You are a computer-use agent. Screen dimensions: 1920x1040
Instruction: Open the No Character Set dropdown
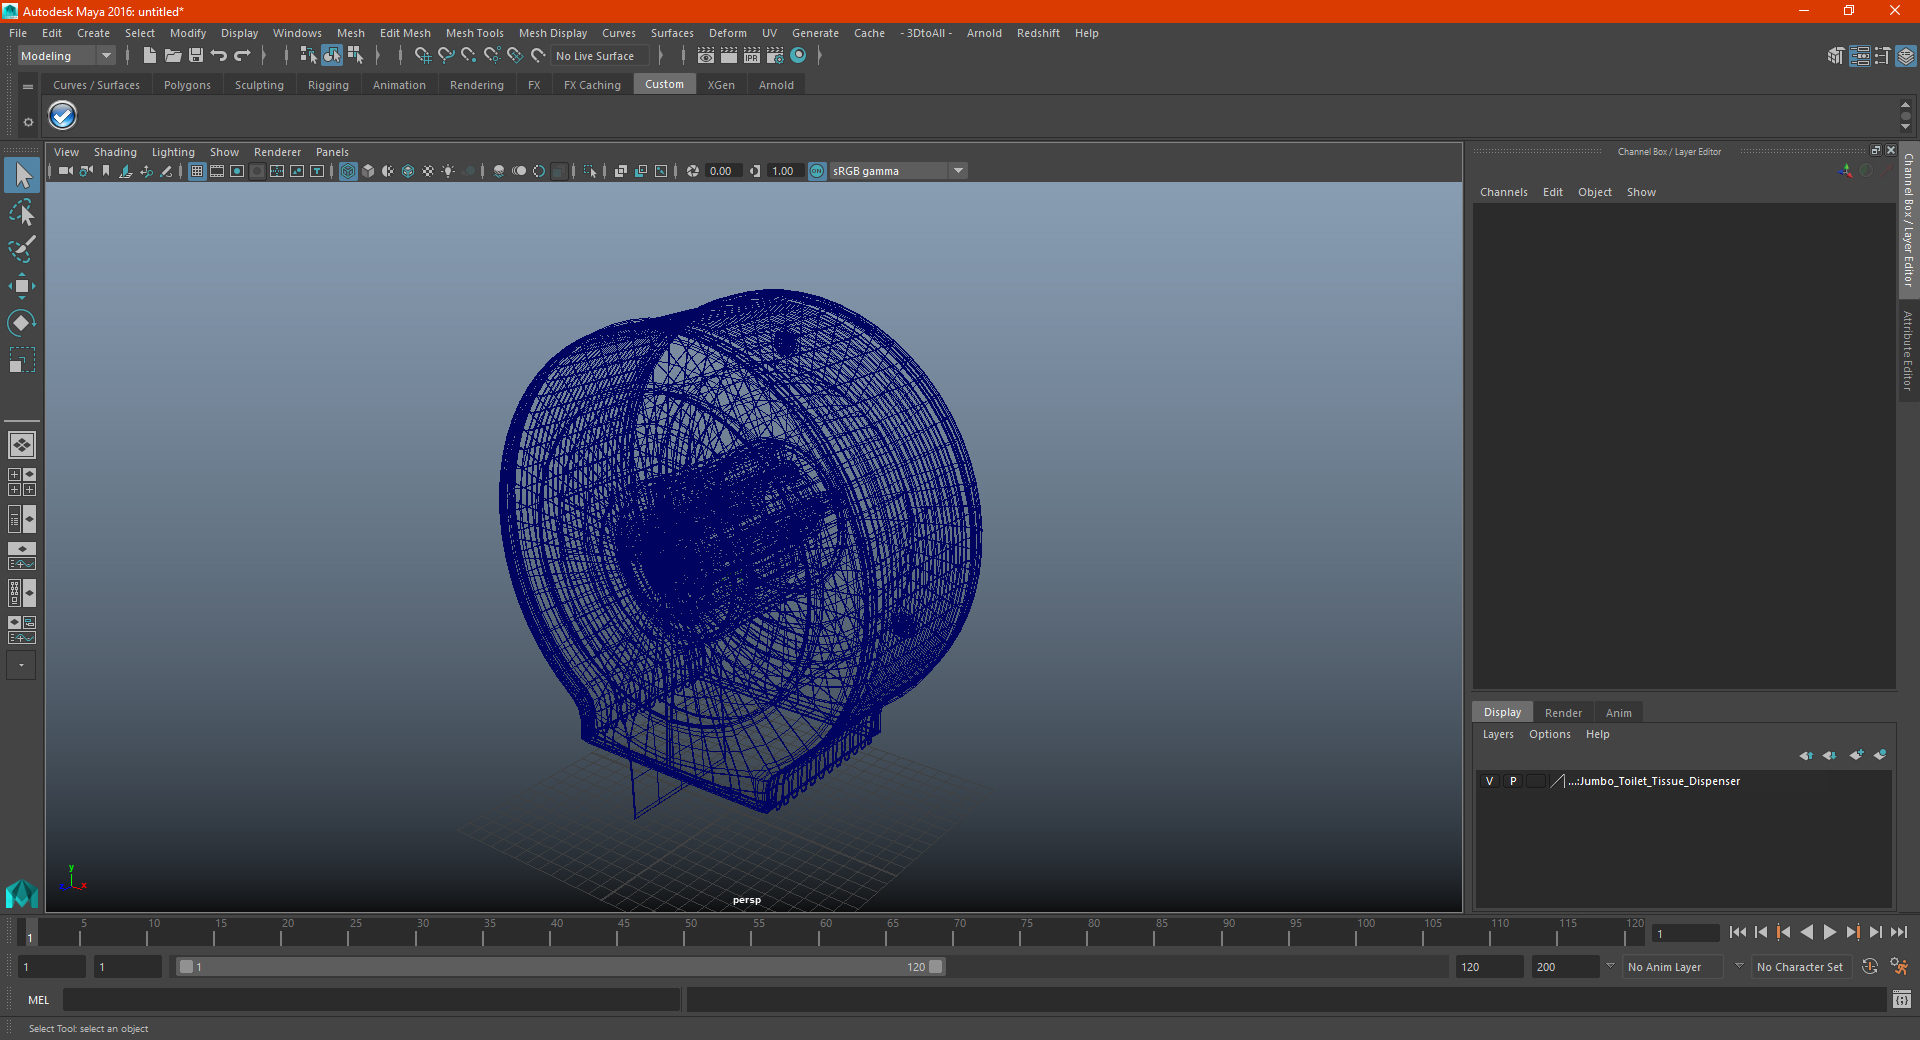pyautogui.click(x=1800, y=967)
